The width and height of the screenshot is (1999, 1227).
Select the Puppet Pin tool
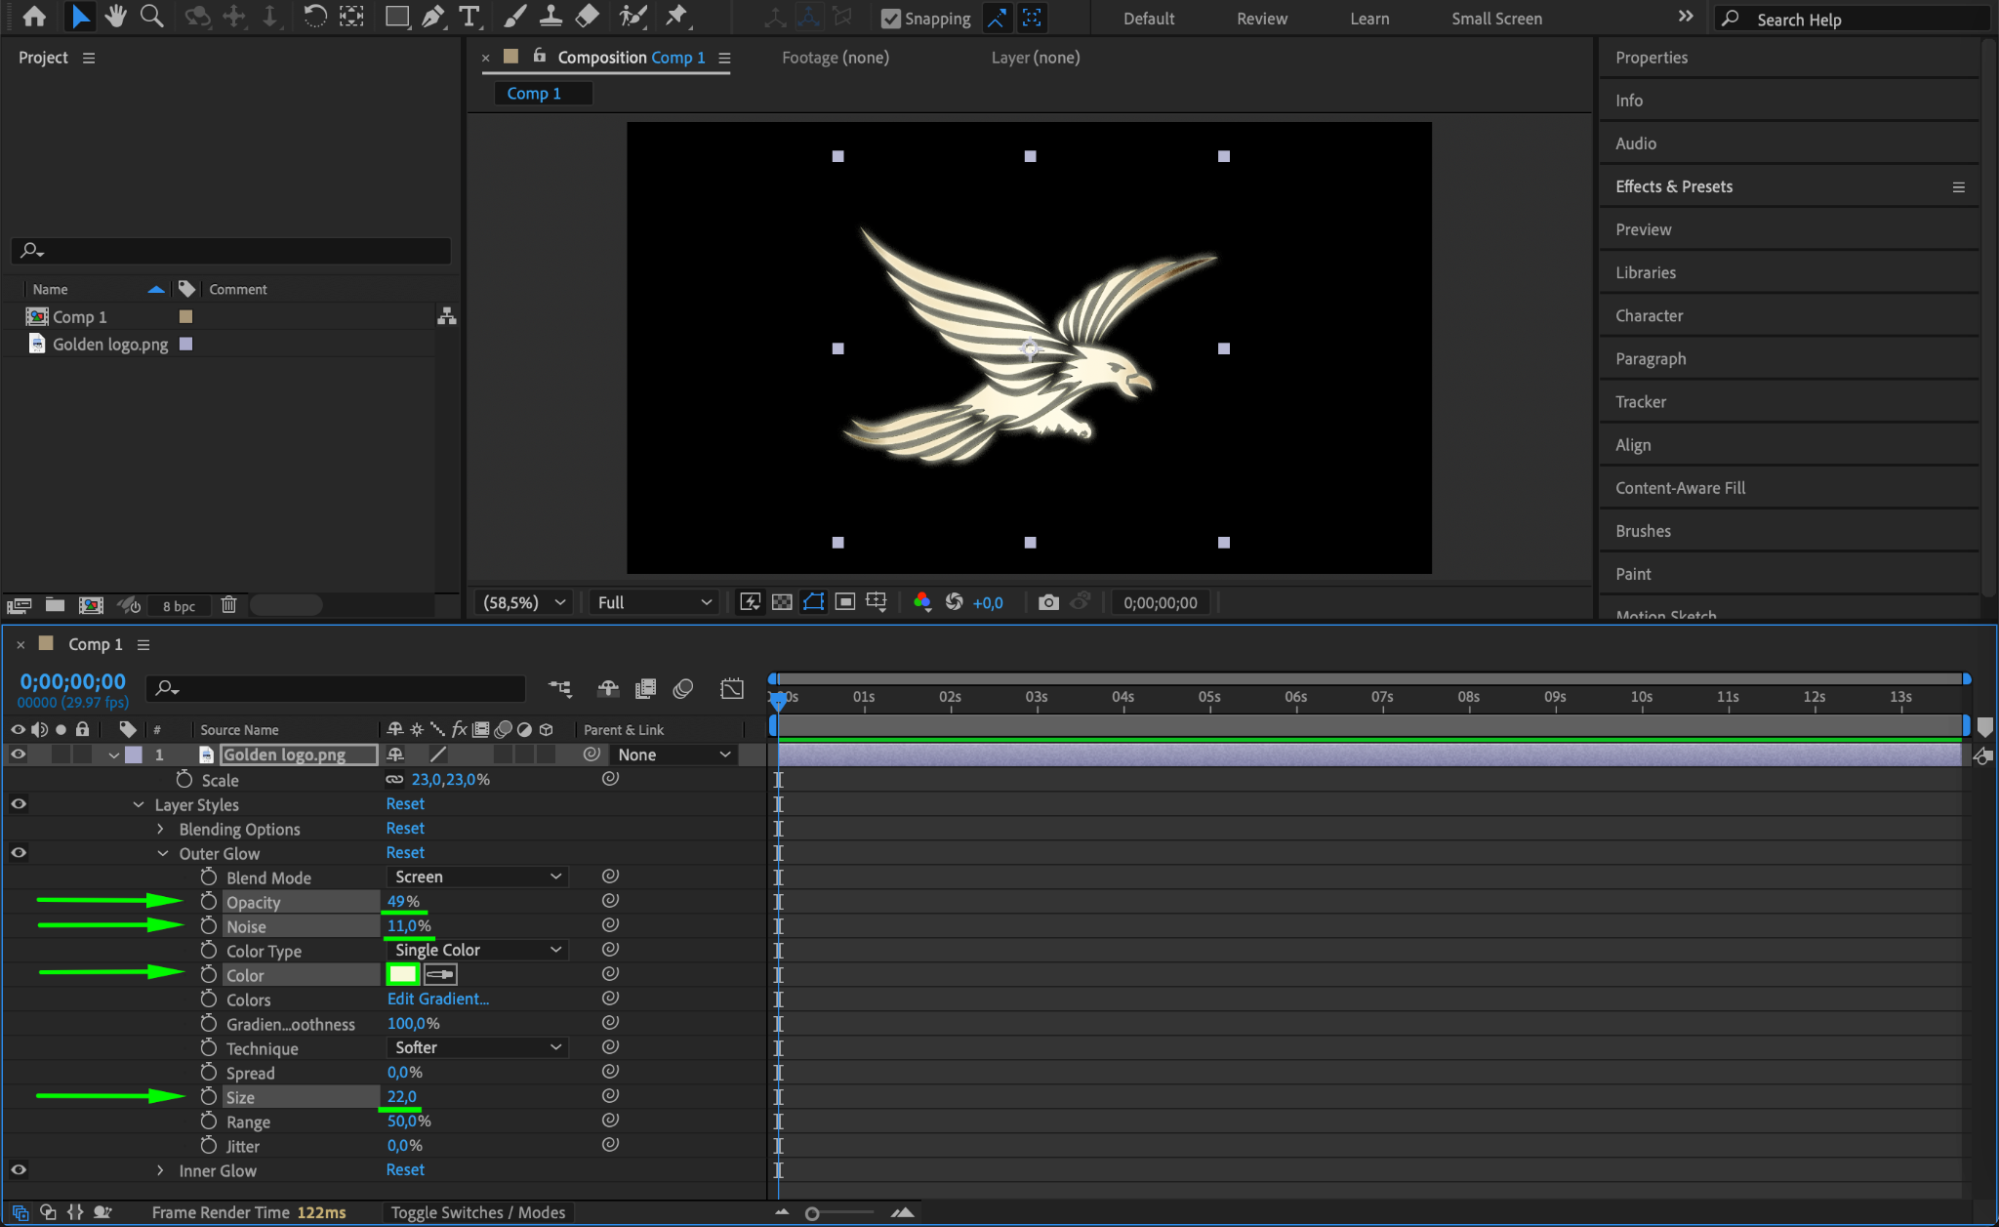tap(677, 16)
